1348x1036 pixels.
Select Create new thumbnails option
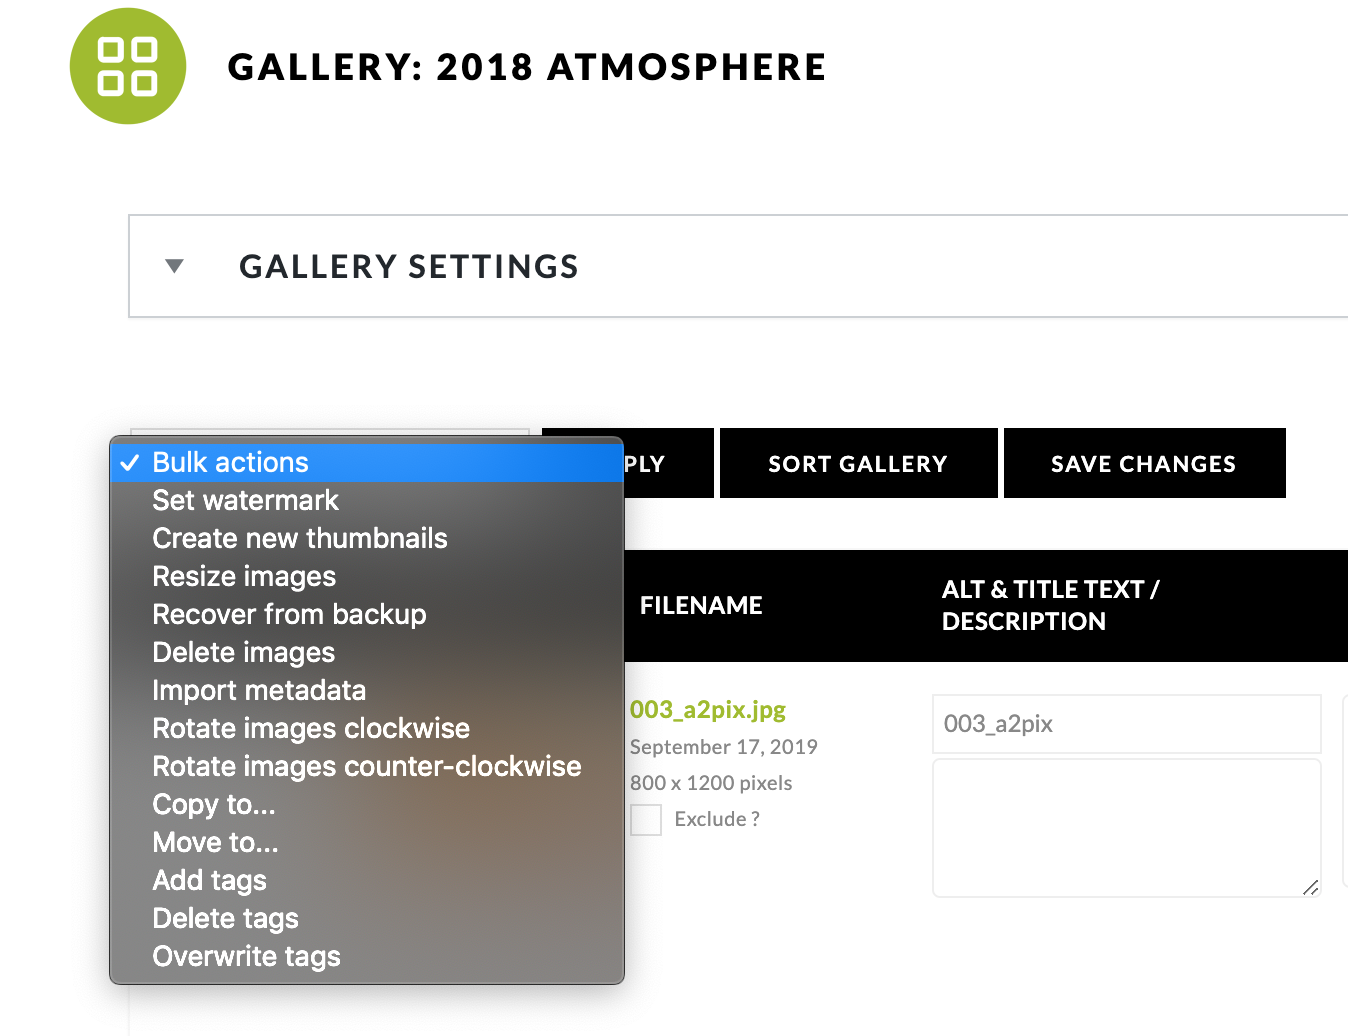coord(299,538)
